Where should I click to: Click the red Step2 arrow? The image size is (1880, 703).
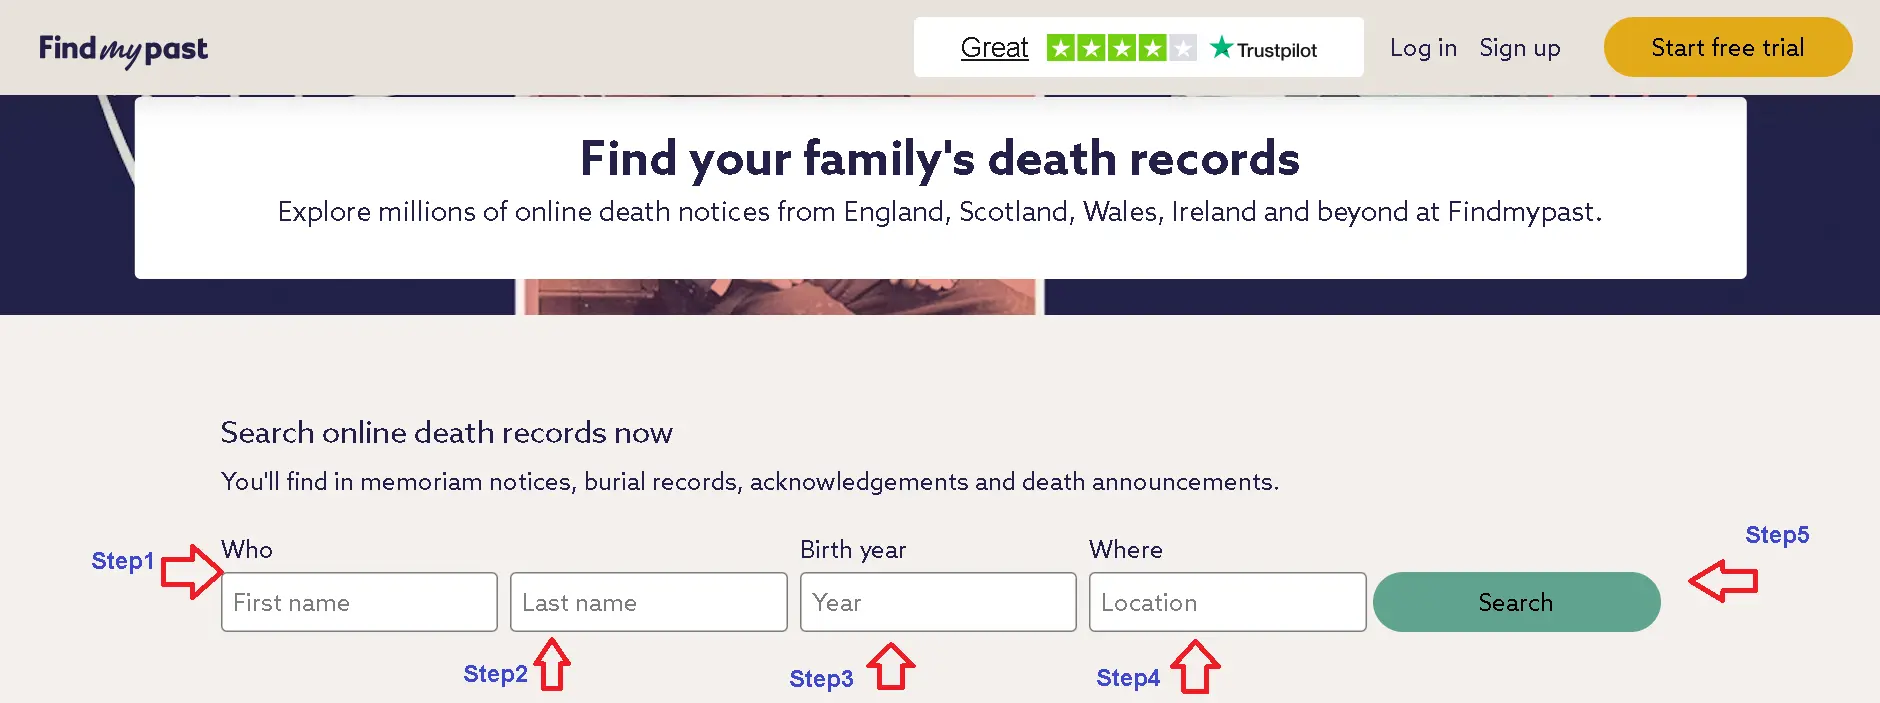click(552, 665)
